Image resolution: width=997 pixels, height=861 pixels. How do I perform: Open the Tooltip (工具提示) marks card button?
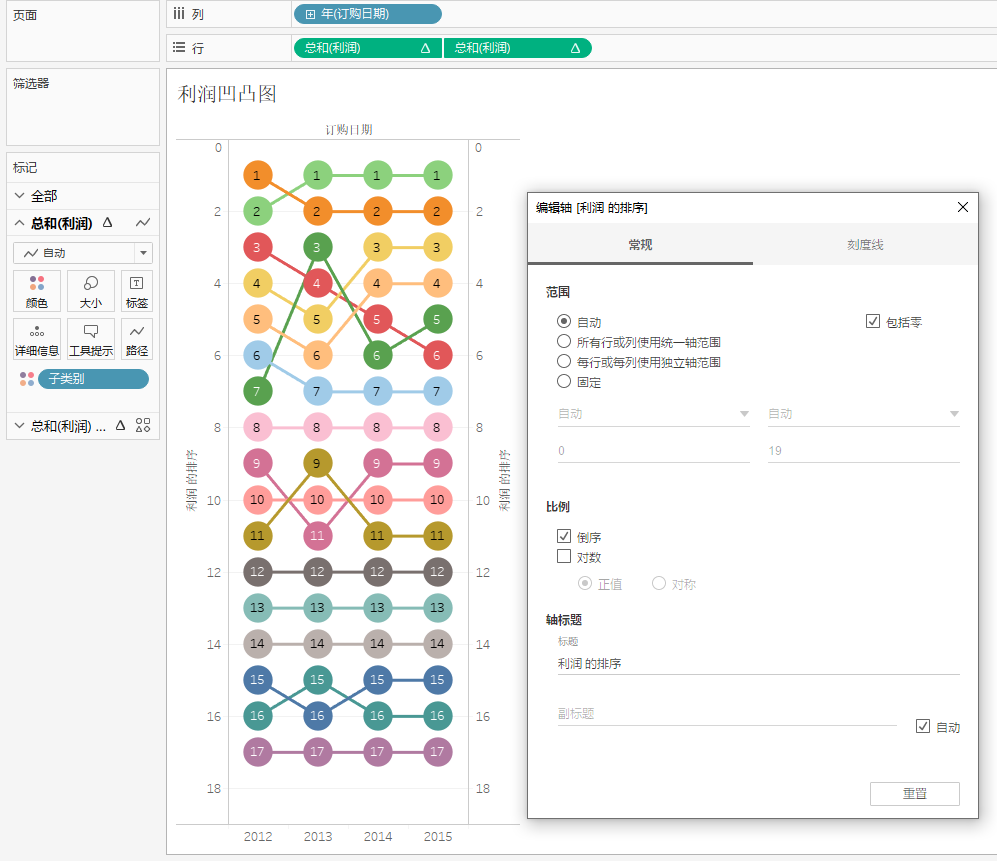[91, 339]
